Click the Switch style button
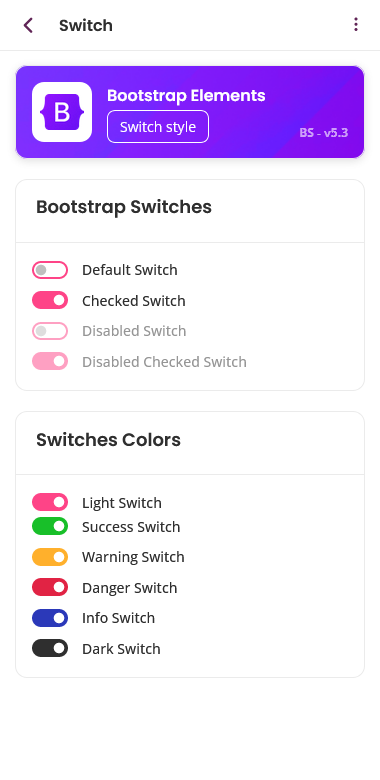This screenshot has width=380, height=780. (x=158, y=126)
